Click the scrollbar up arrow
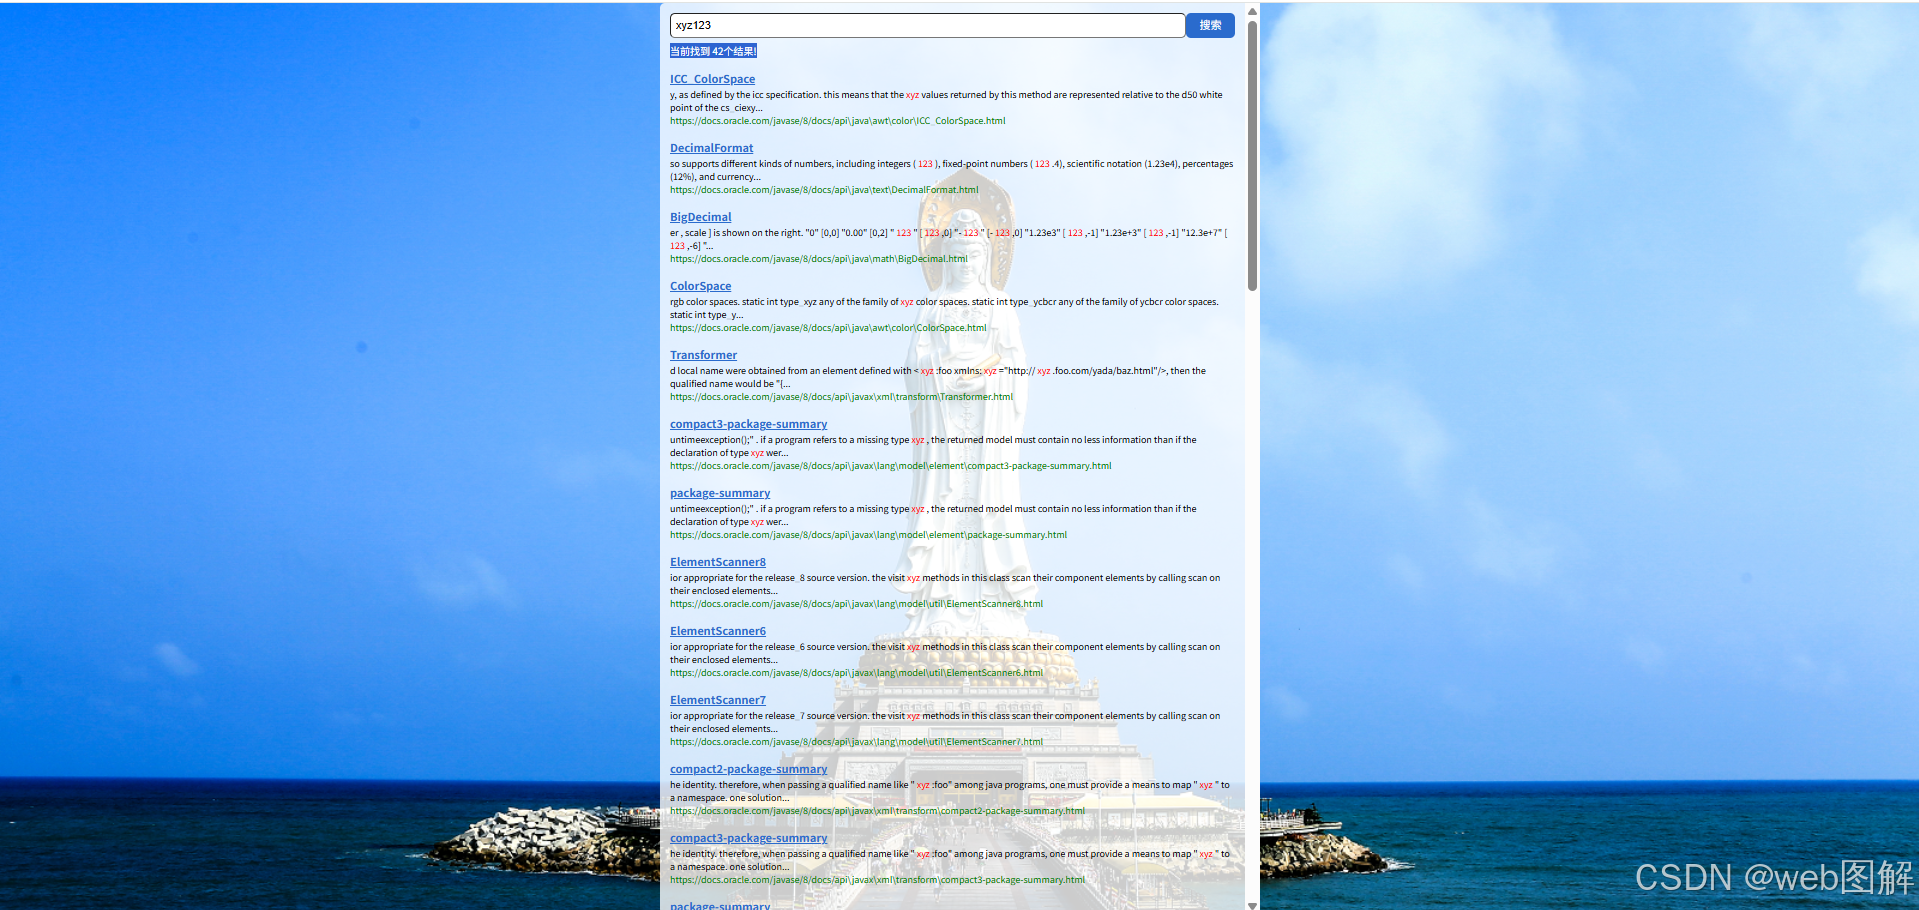Viewport: 1919px width, 910px height. [x=1252, y=11]
